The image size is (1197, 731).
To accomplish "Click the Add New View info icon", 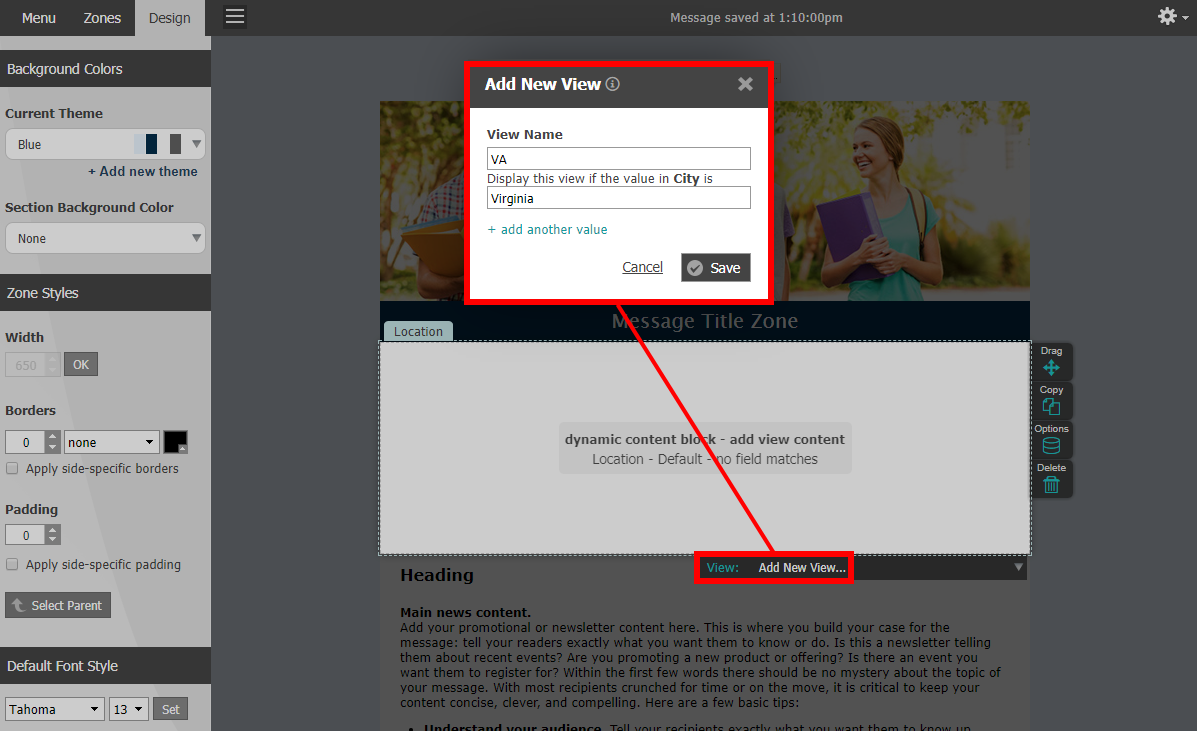I will click(x=612, y=84).
